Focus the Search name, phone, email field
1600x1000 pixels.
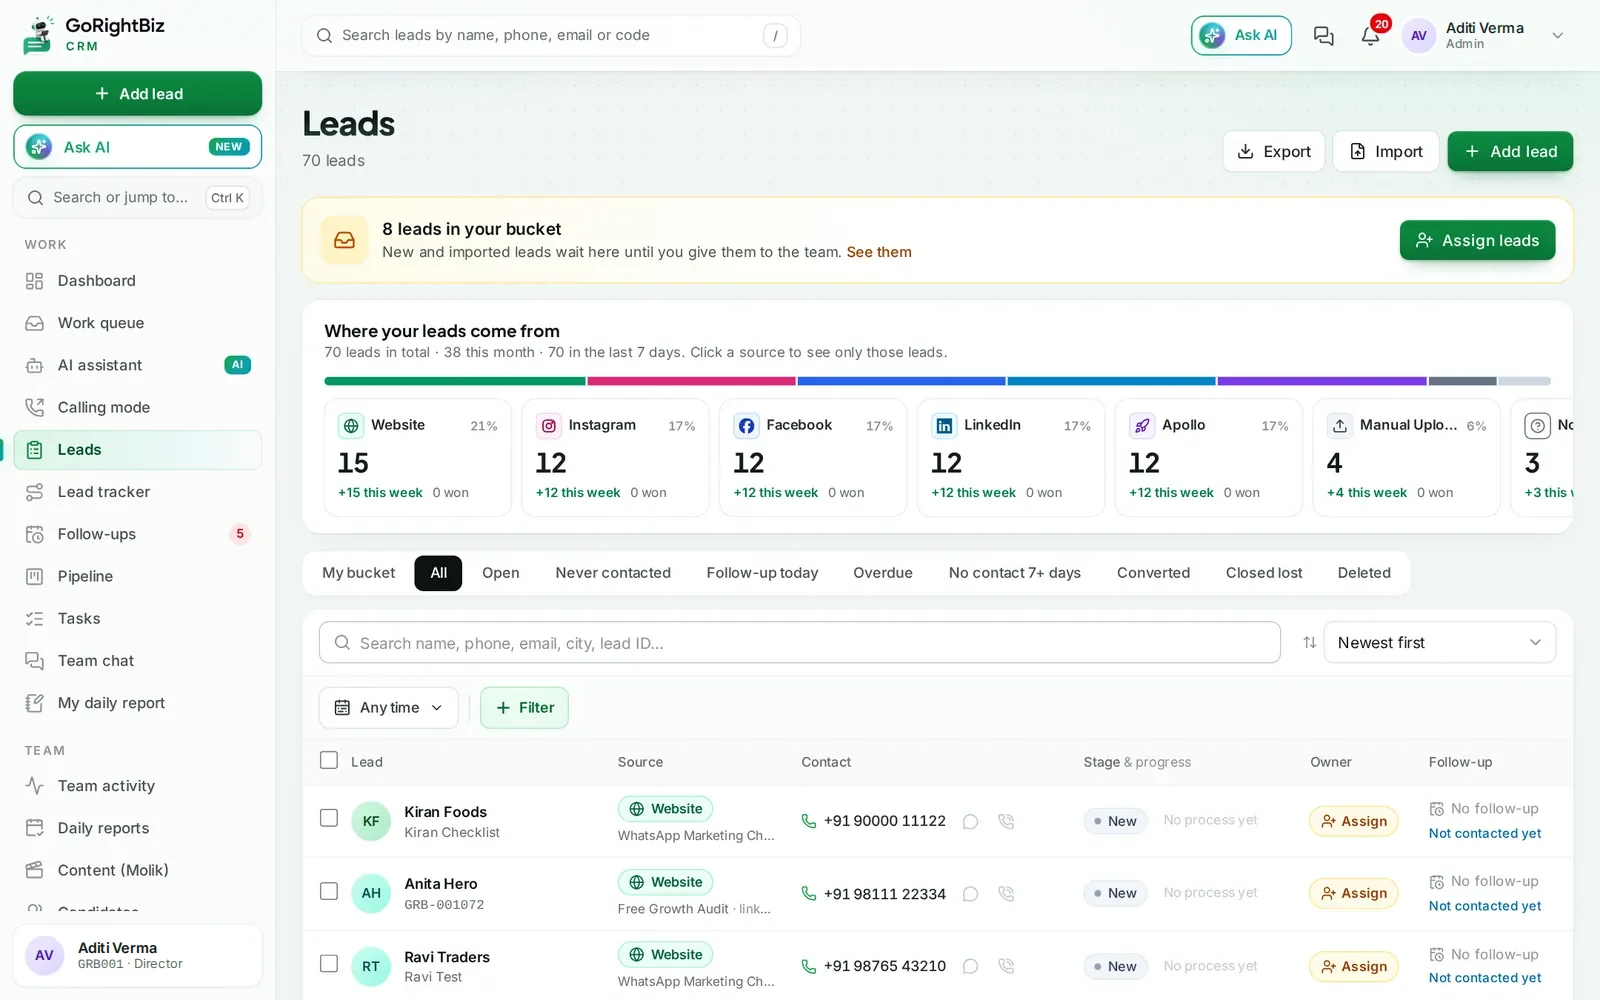coord(799,642)
